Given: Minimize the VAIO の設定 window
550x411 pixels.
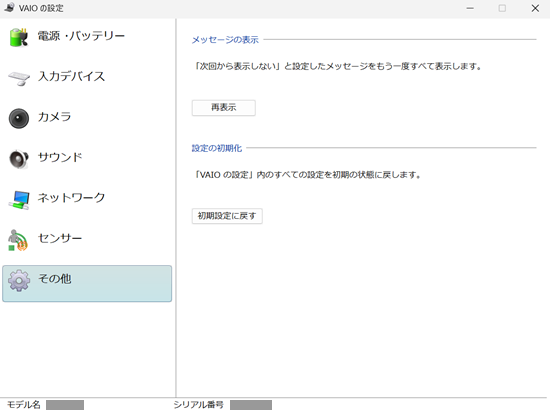Looking at the screenshot, I should pyautogui.click(x=470, y=8).
